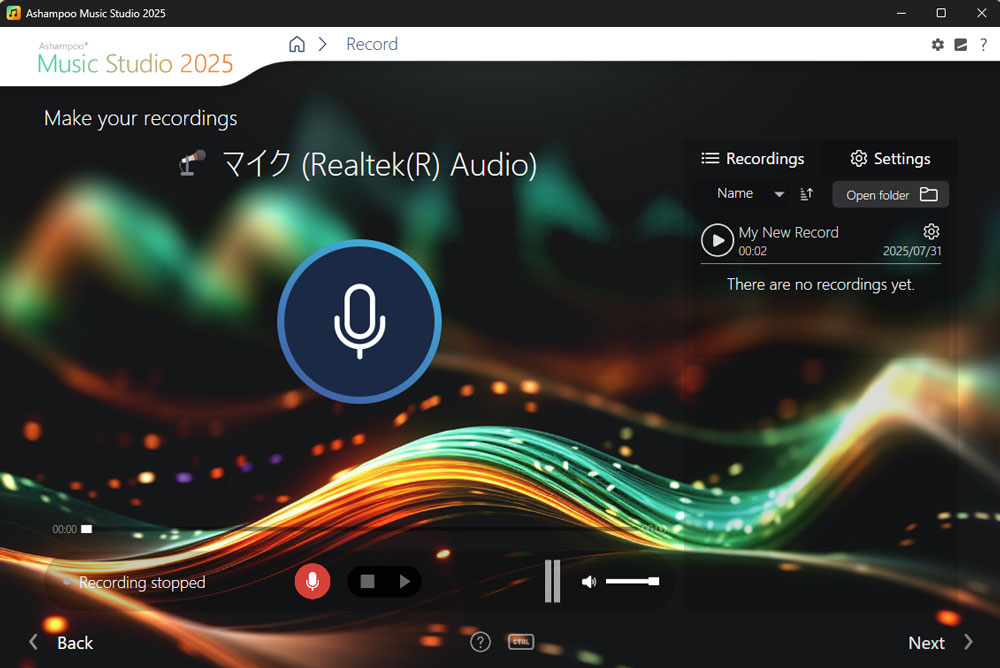The image size is (1000, 668).
Task: Expand the Name sort dropdown
Action: click(x=750, y=193)
